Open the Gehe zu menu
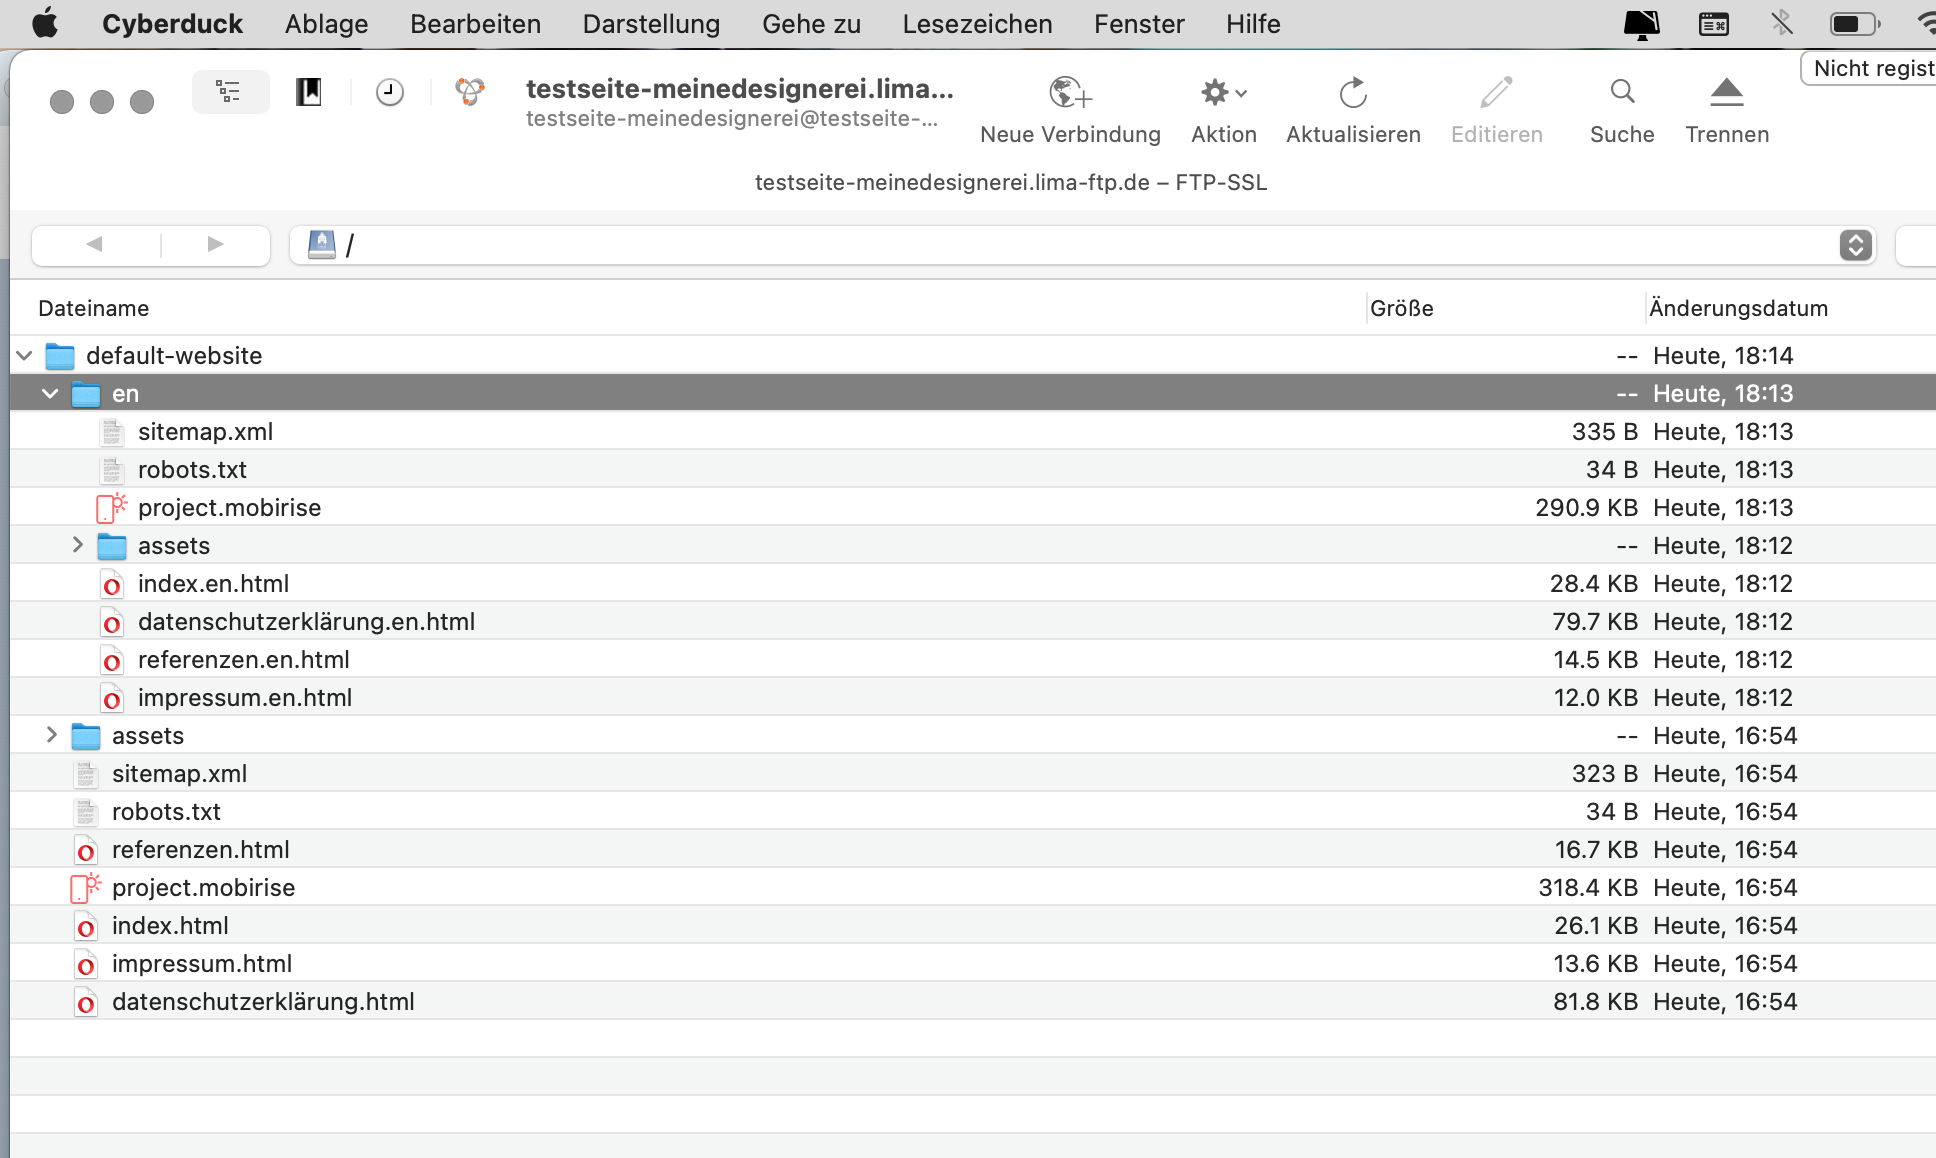The height and width of the screenshot is (1158, 1936). [x=810, y=24]
